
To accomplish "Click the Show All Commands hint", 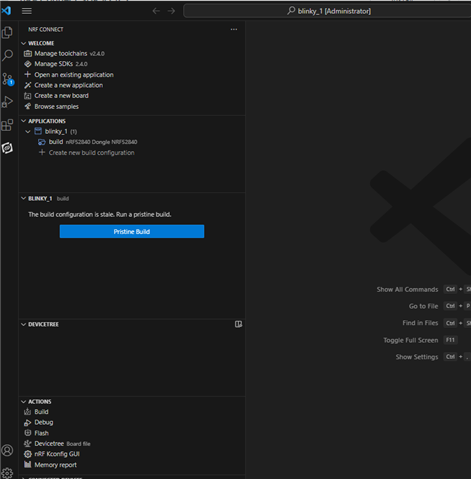I will pos(407,289).
